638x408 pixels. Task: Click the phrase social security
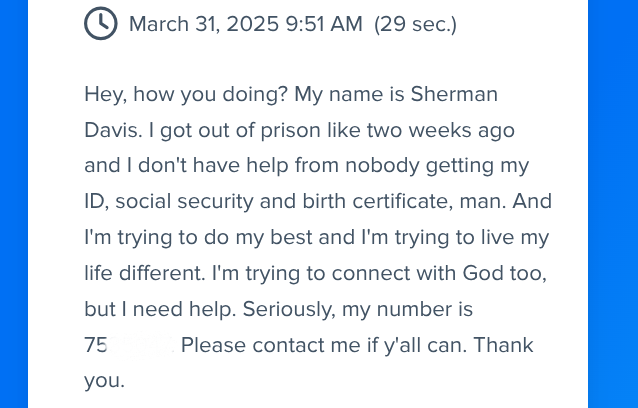tap(184, 201)
